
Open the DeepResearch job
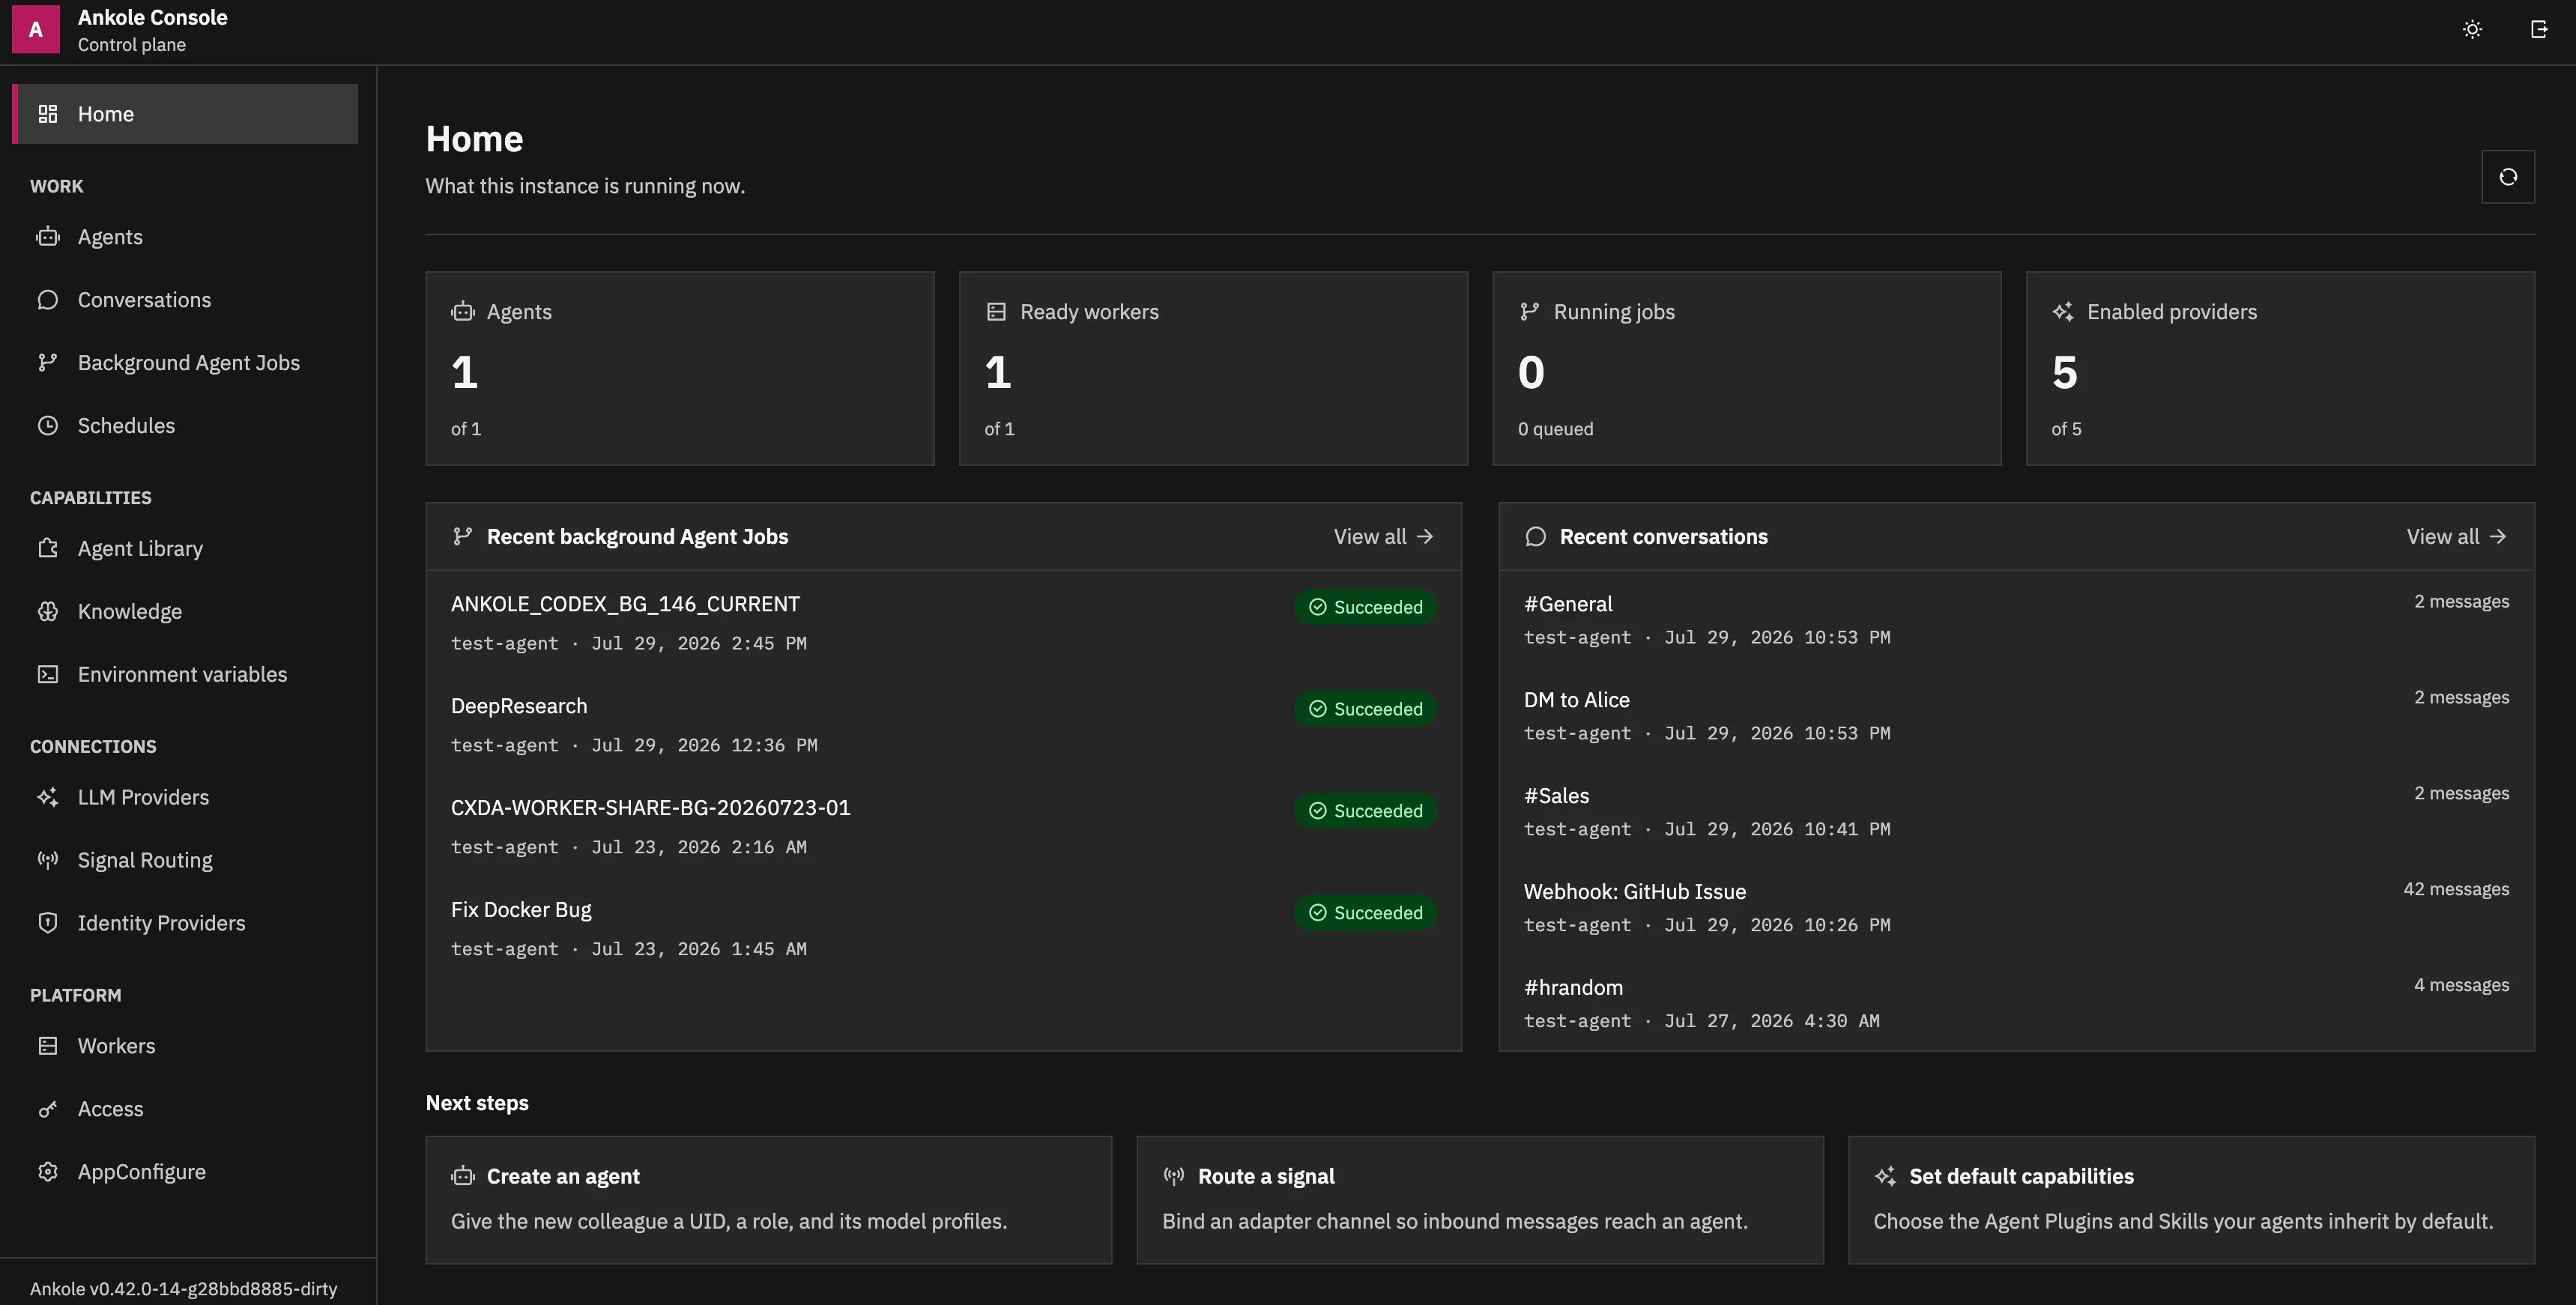click(x=943, y=725)
